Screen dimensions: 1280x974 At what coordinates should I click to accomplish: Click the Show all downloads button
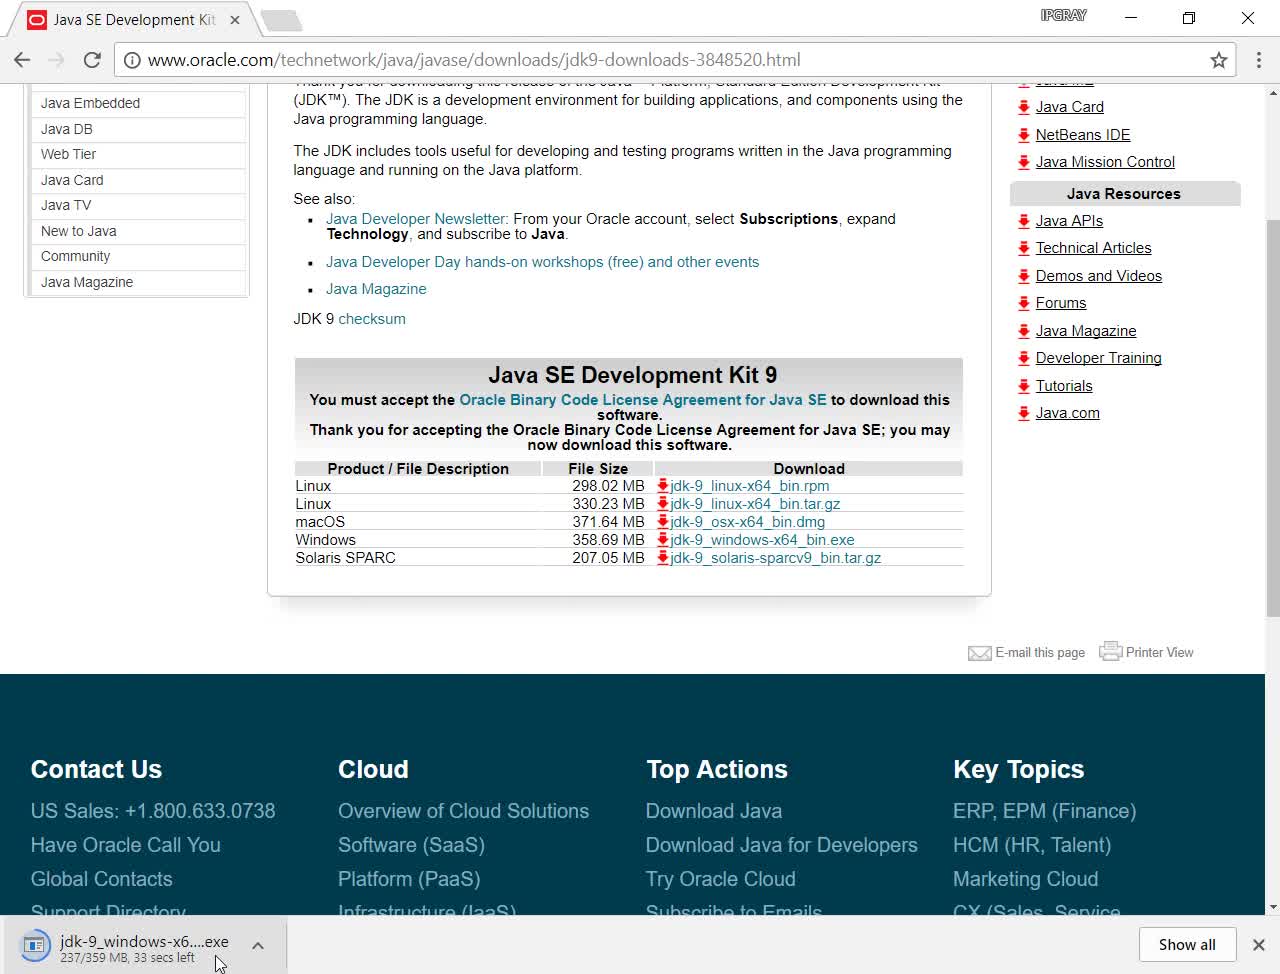click(x=1187, y=944)
